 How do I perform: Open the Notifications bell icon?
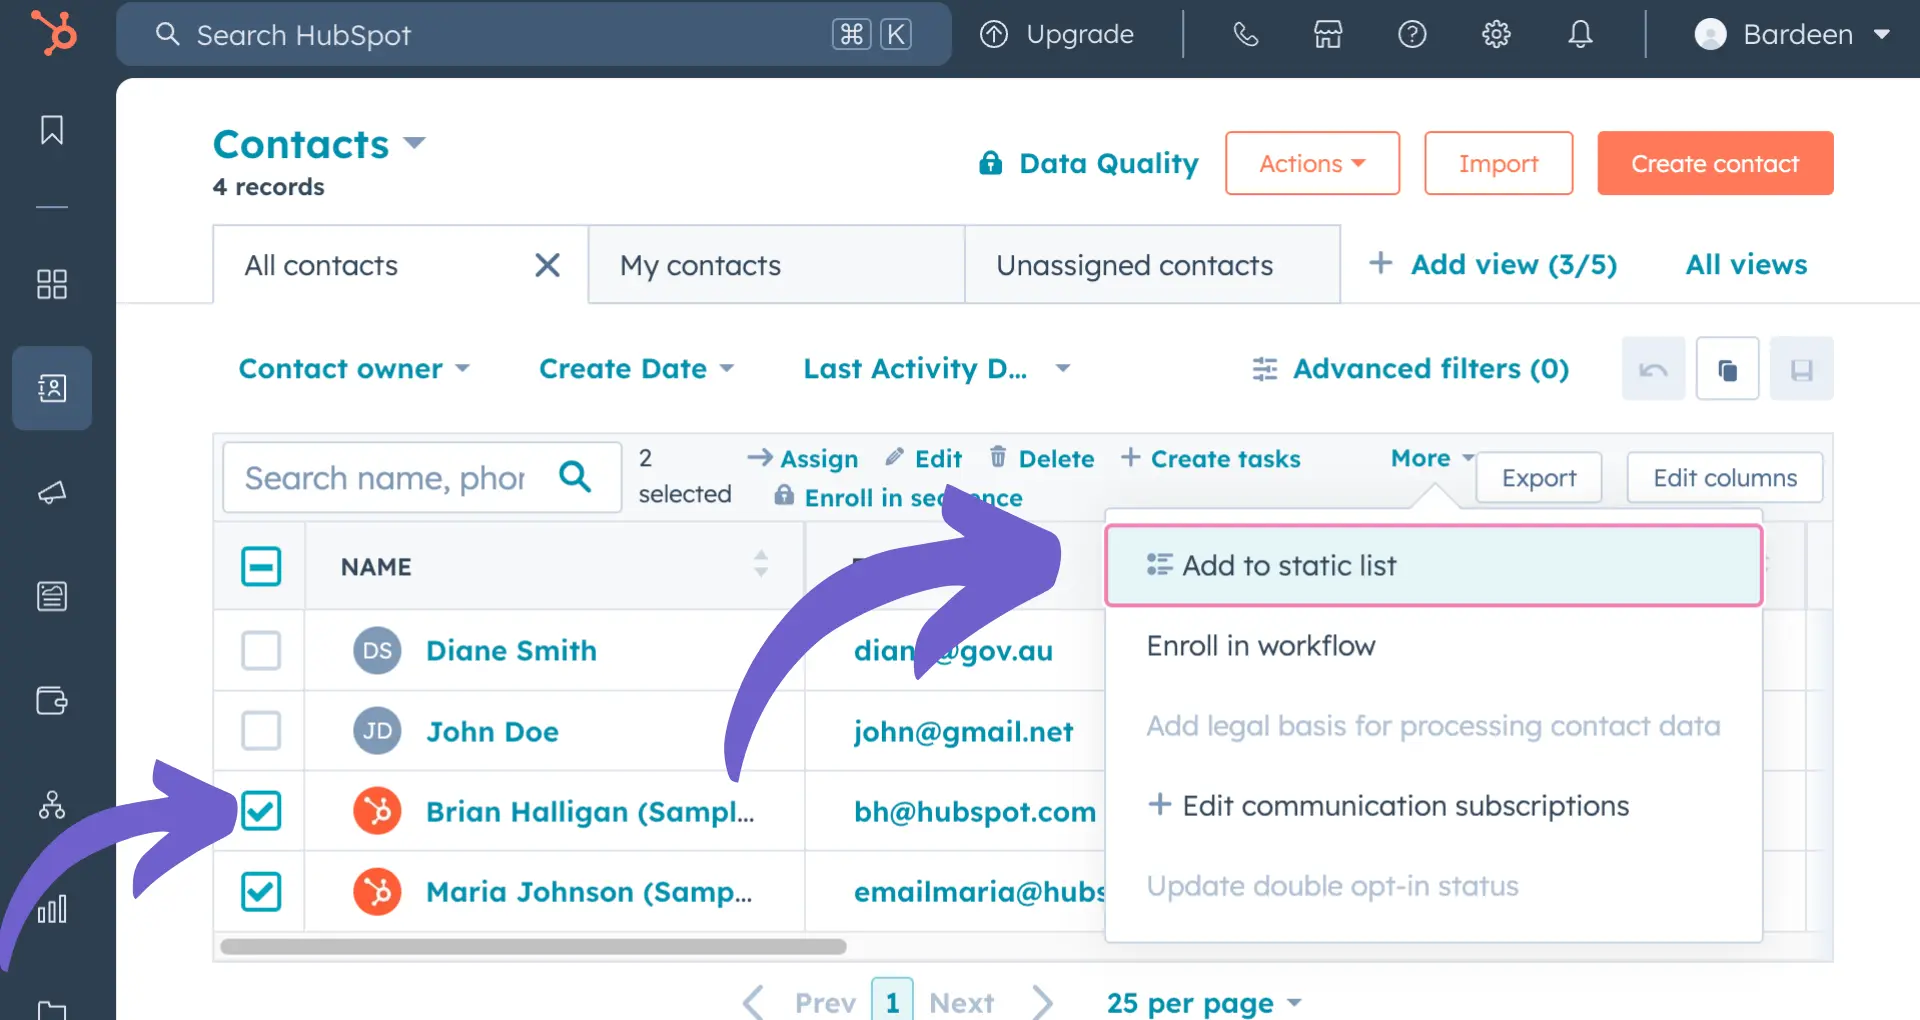(x=1580, y=34)
